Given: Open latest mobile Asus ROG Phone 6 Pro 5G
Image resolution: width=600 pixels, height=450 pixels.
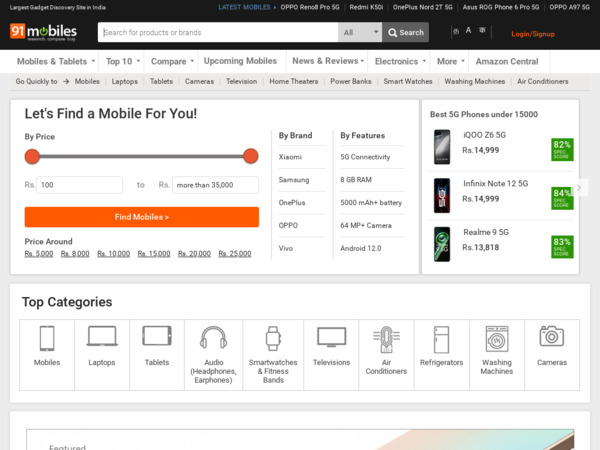Looking at the screenshot, I should coord(501,7).
